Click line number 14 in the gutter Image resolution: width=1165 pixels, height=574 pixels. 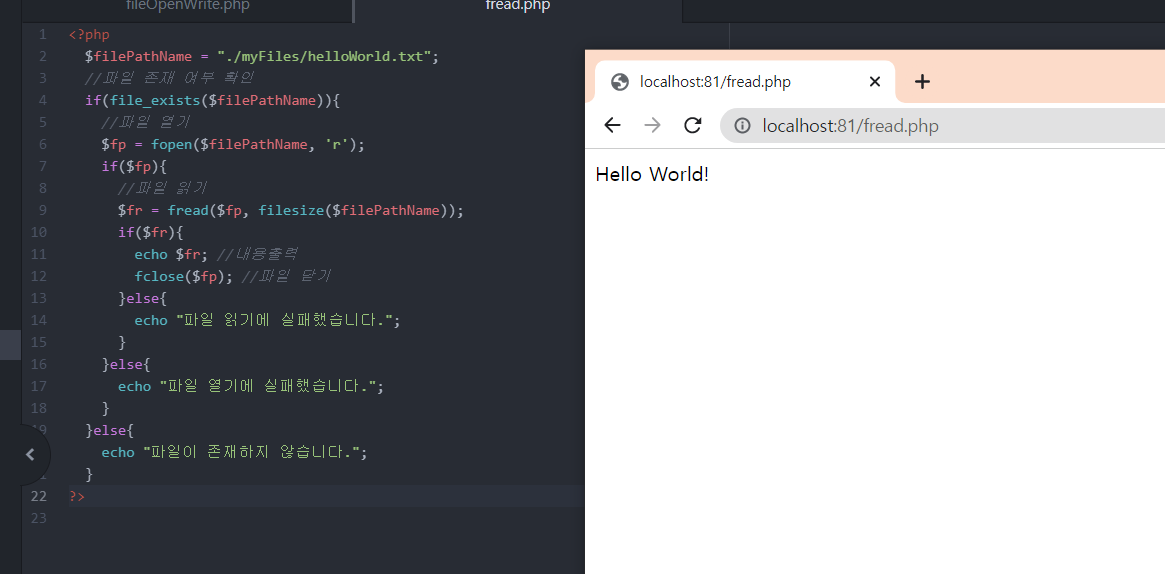click(x=38, y=320)
